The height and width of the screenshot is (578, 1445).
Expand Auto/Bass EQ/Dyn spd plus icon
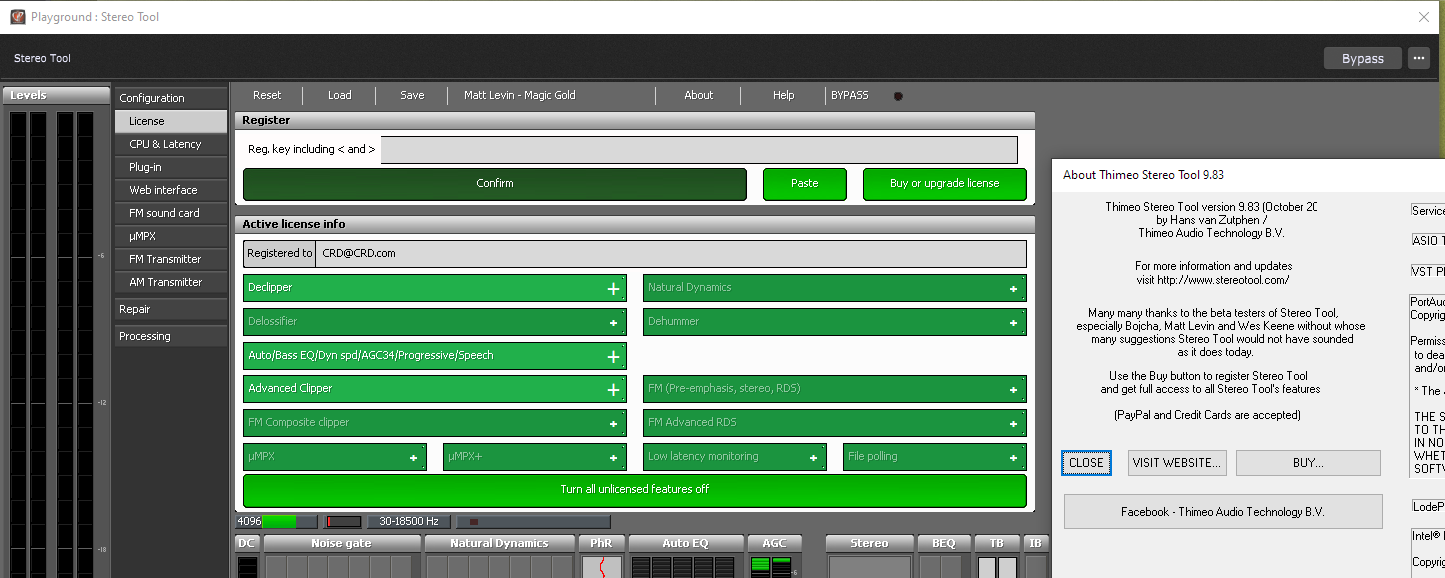(x=614, y=357)
